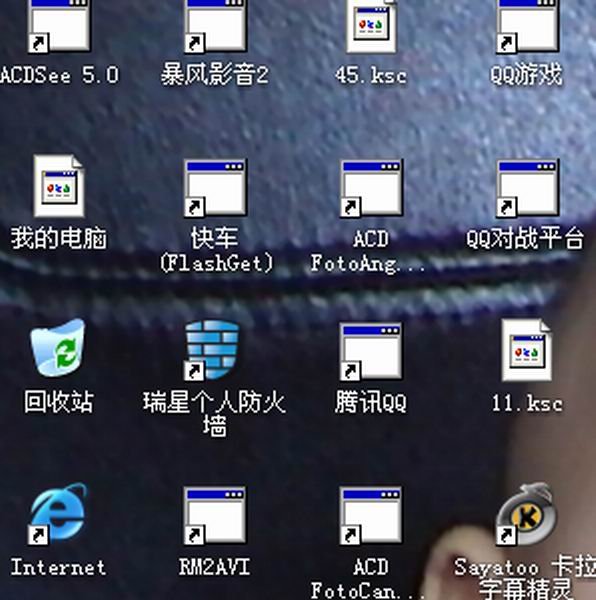Select the 我的电脑 desktop icon
596x600 pixels.
[x=59, y=186]
